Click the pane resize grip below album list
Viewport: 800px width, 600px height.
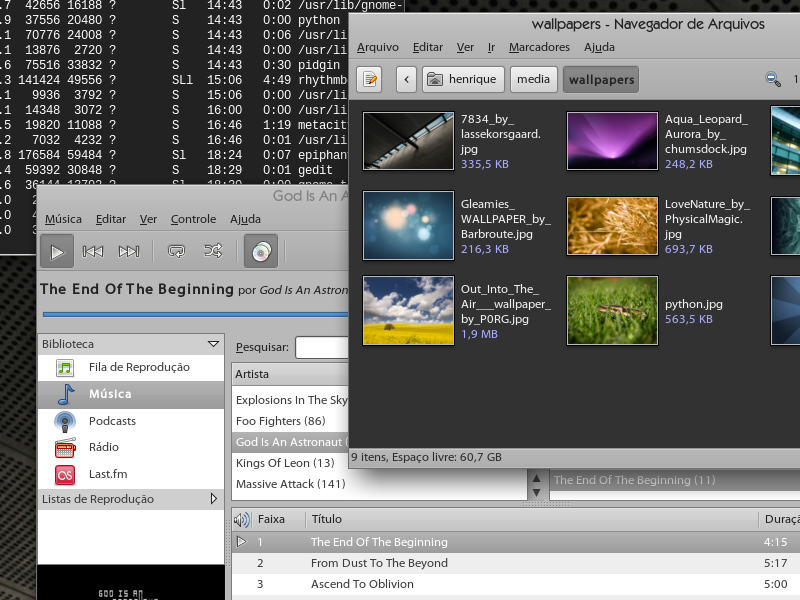(546, 504)
